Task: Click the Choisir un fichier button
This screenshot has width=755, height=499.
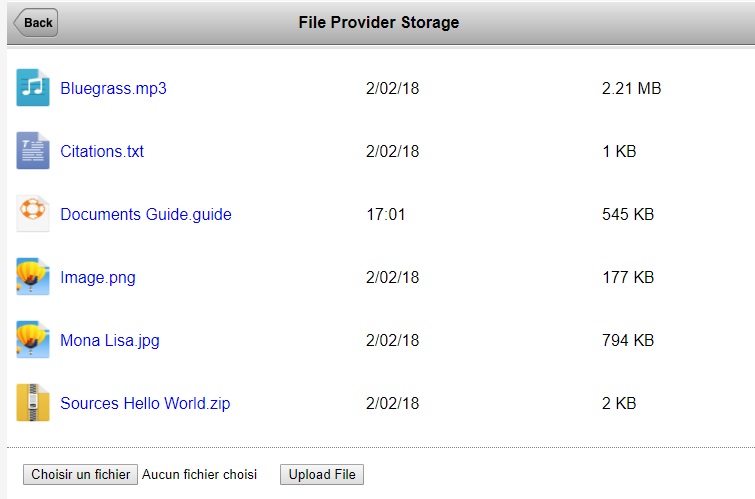Action: click(80, 474)
